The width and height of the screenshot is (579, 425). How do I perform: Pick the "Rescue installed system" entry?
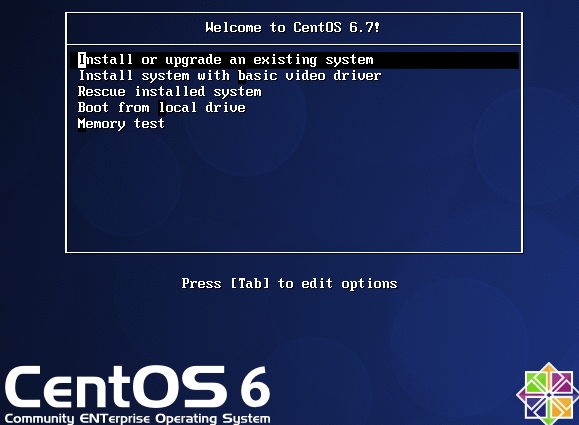pos(169,92)
